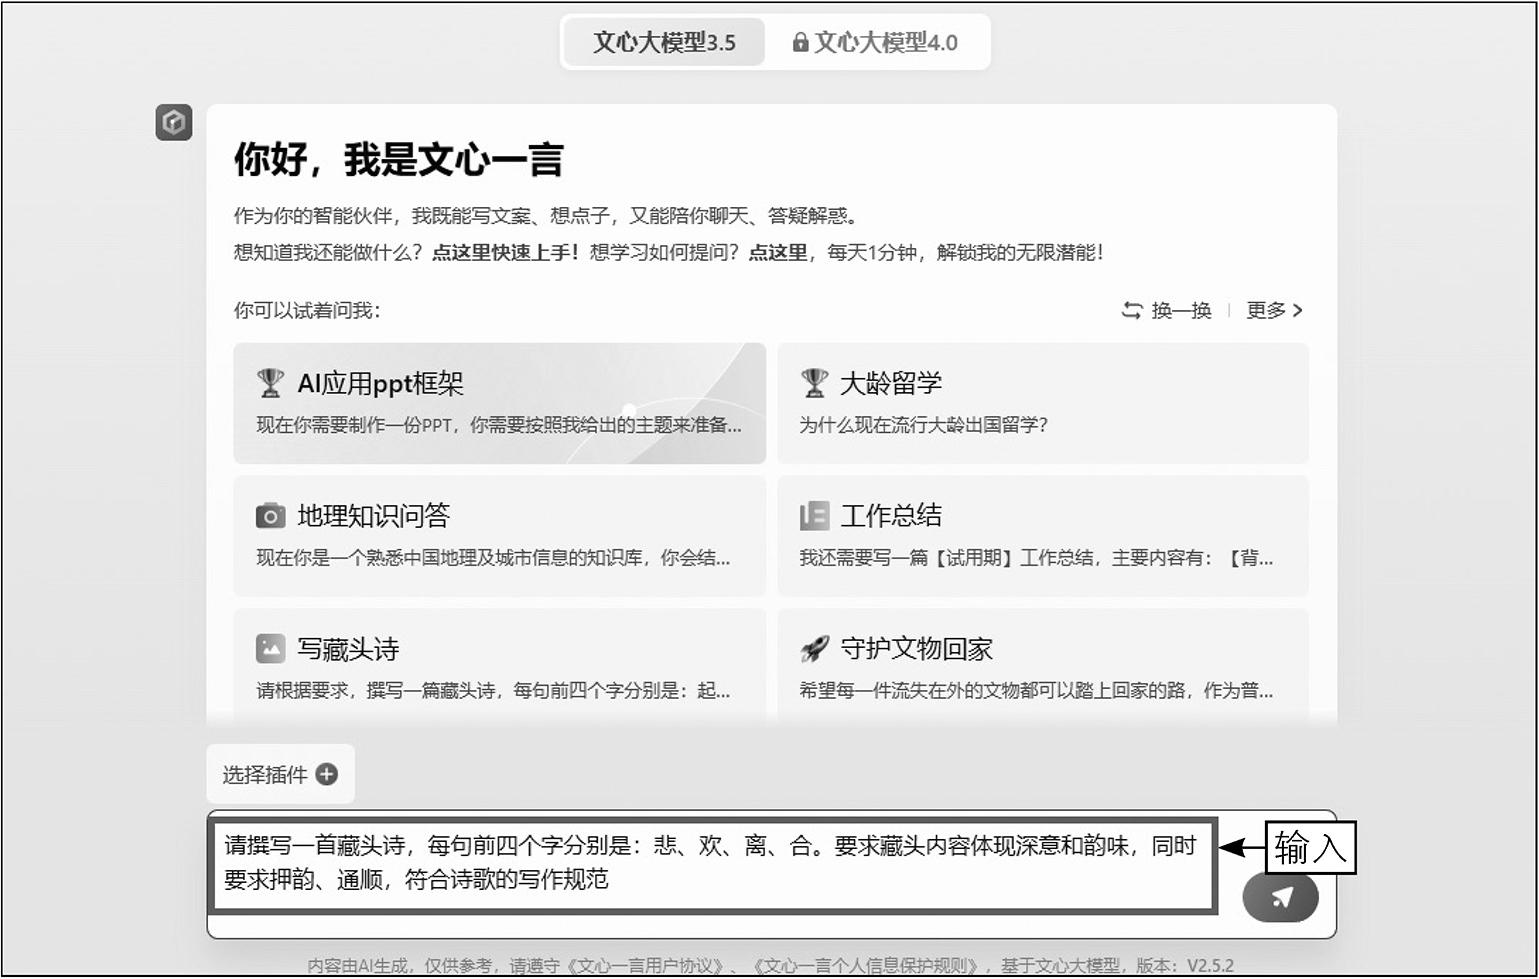Click the 我还需要写一篇【试用期】工作总结 description
The height and width of the screenshot is (979, 1539).
pos(1036,558)
